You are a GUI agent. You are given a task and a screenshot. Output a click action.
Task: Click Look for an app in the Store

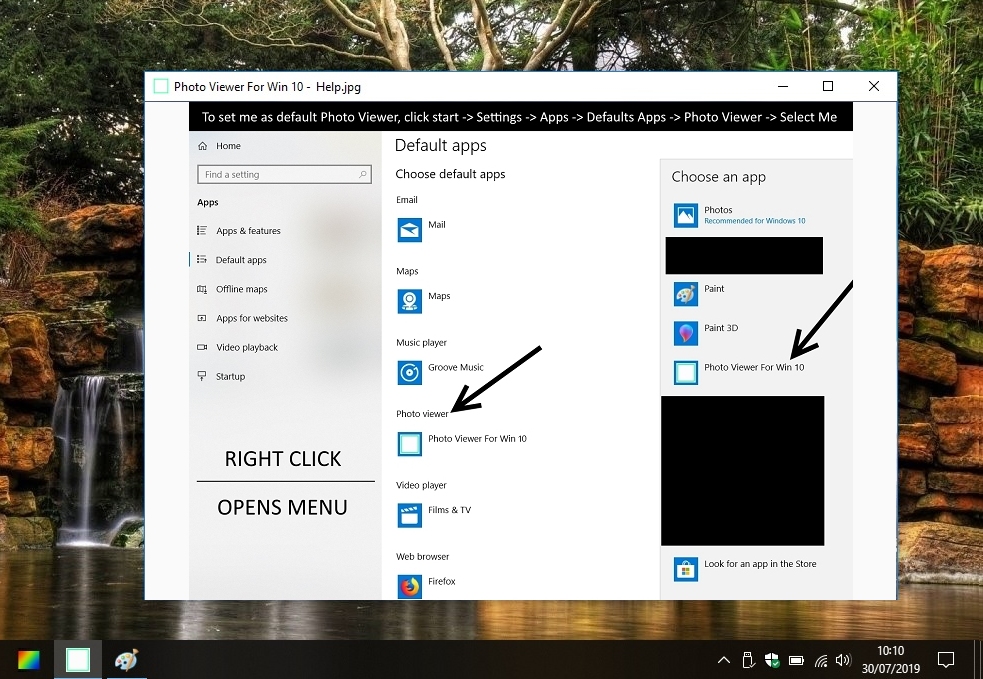coord(745,569)
